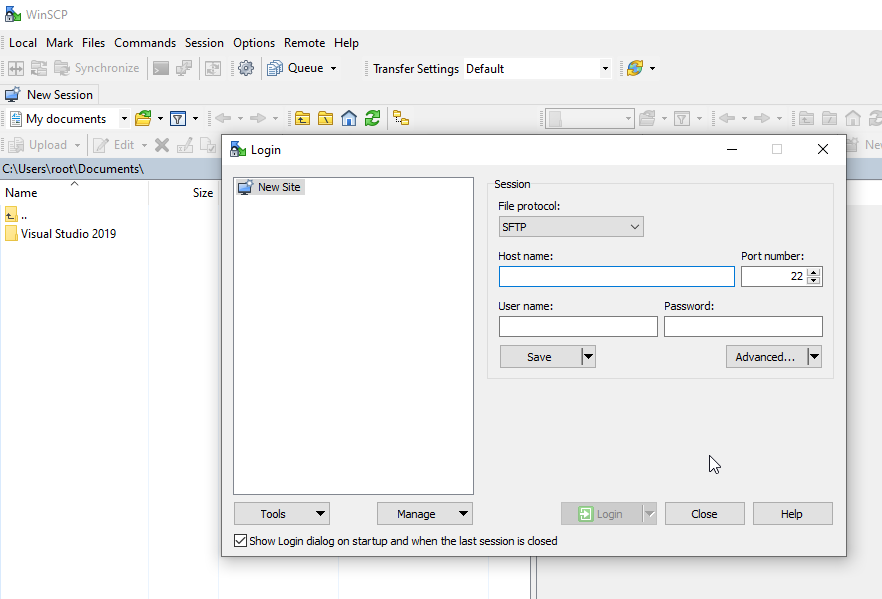The height and width of the screenshot is (599, 882).
Task: Increase port number with up spinner
Action: point(813,272)
